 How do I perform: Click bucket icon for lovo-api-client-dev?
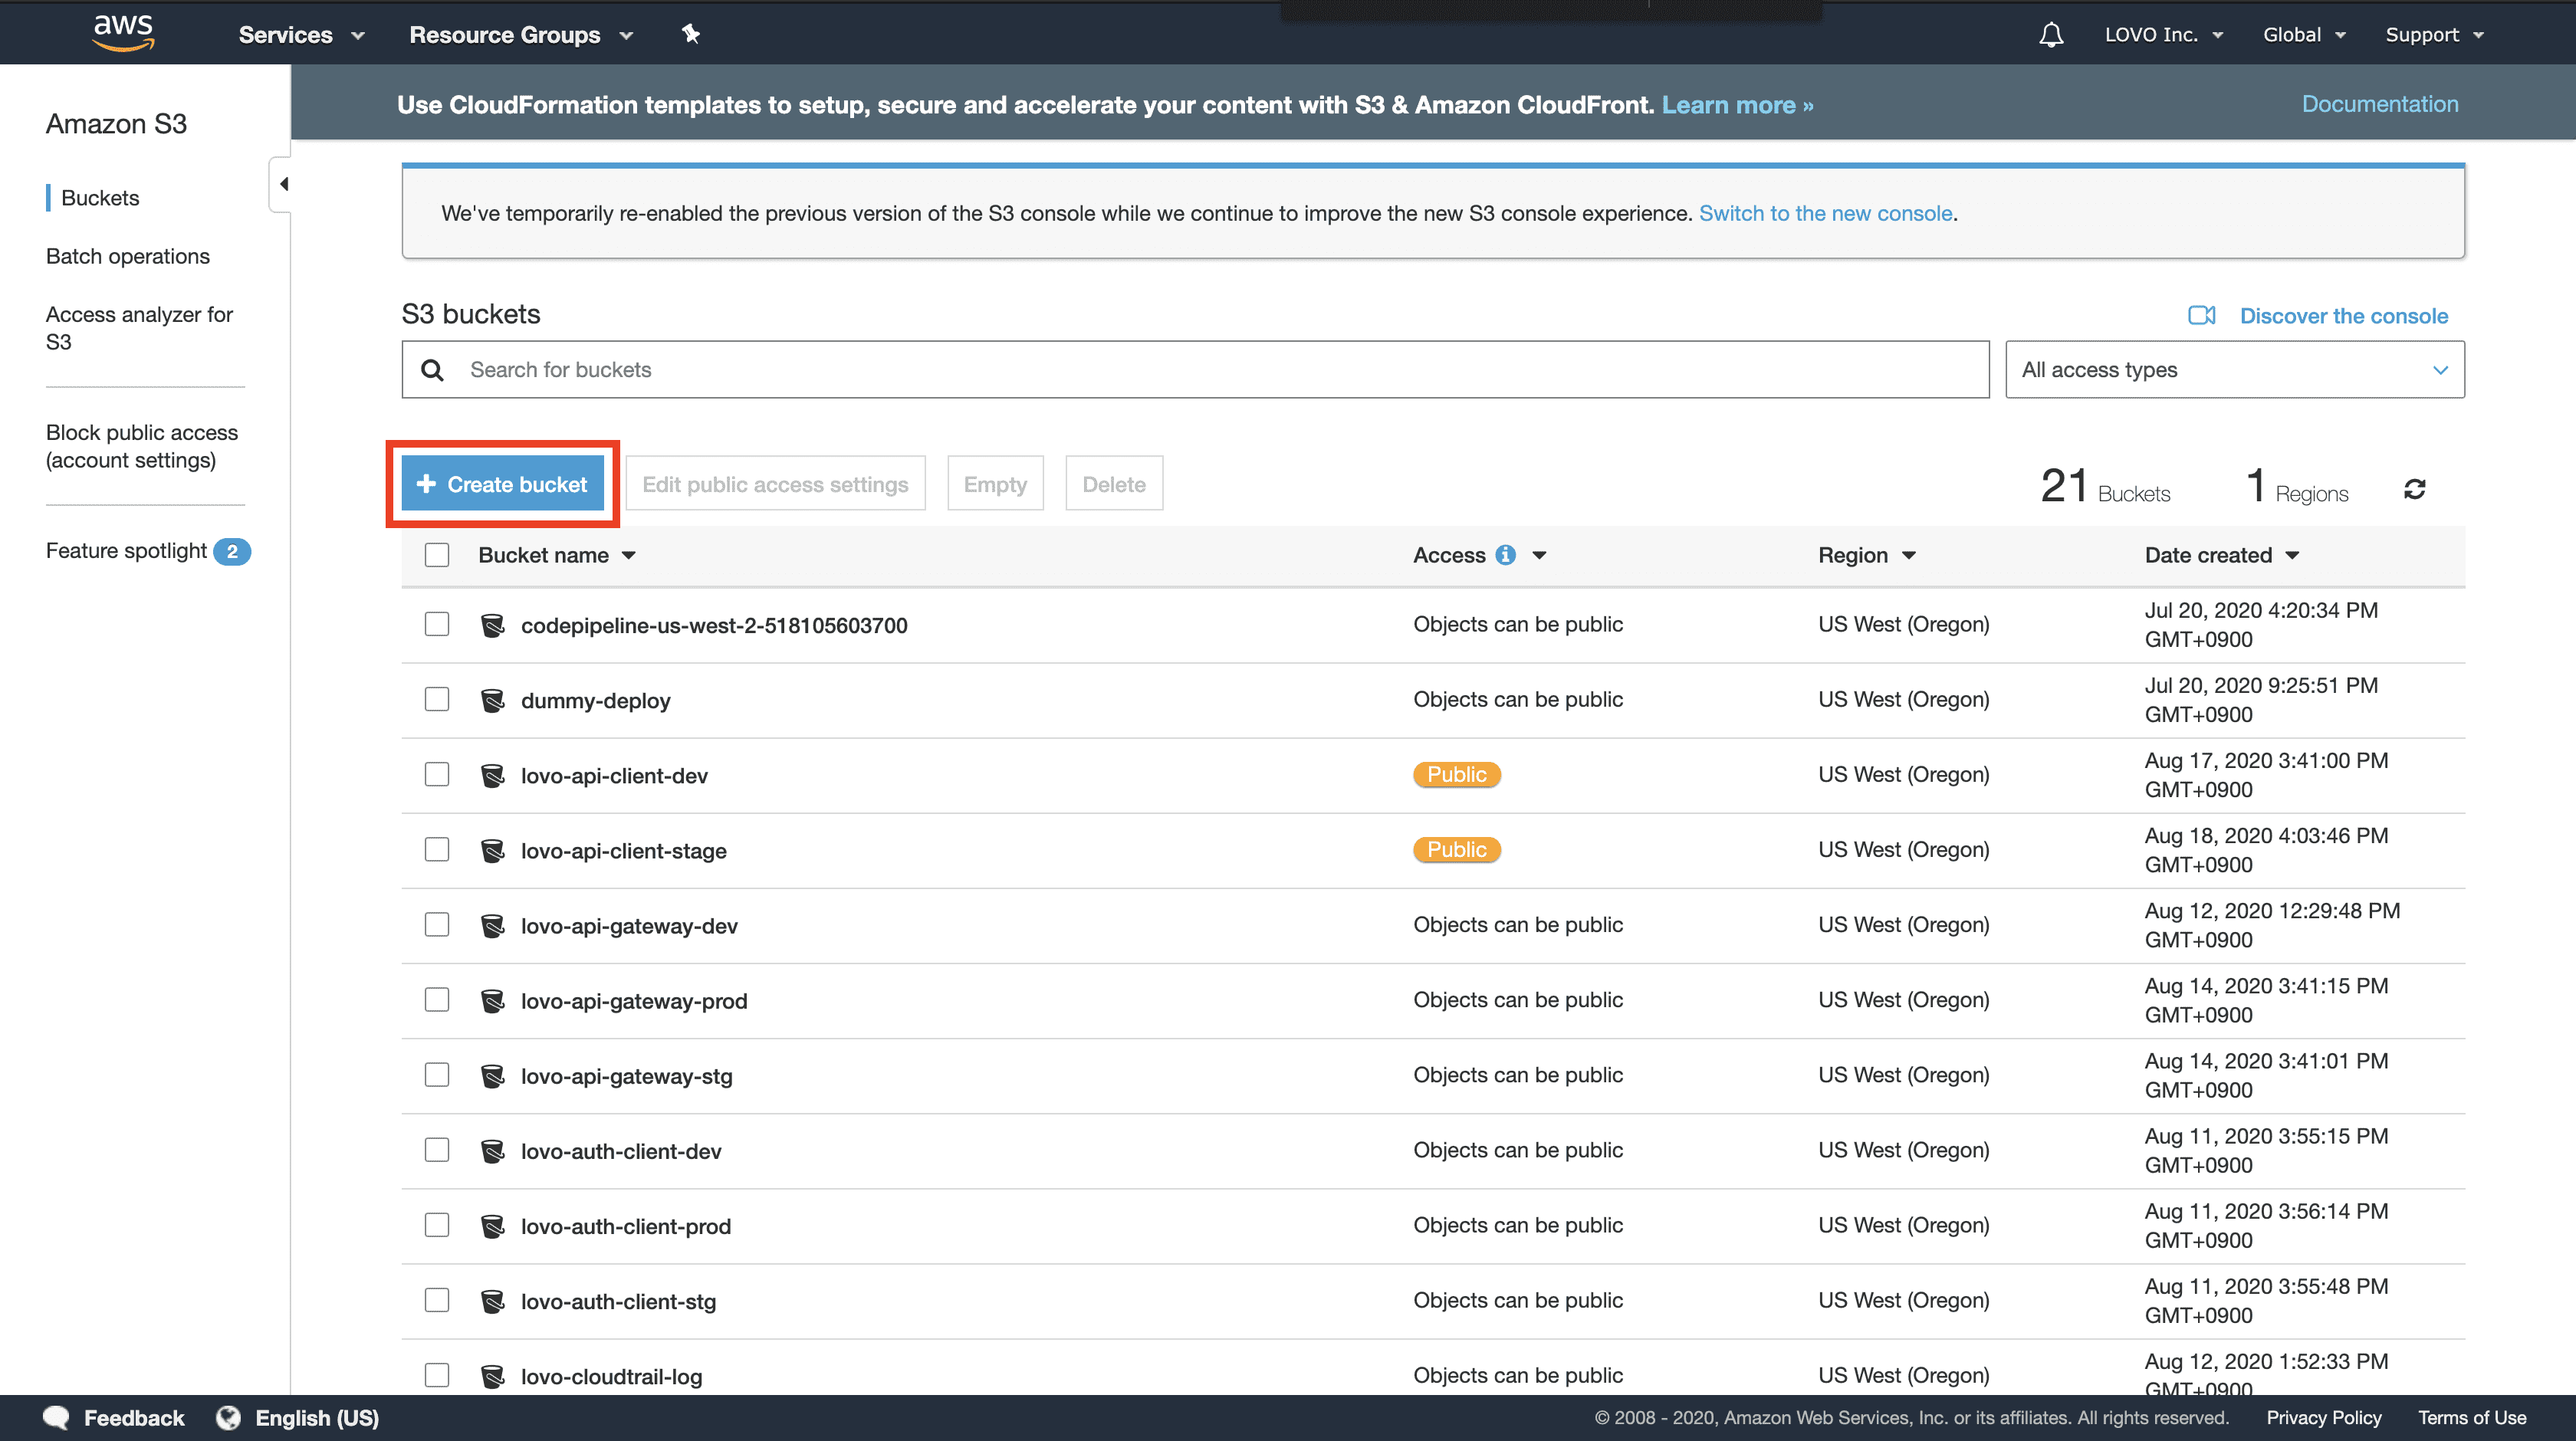[492, 775]
